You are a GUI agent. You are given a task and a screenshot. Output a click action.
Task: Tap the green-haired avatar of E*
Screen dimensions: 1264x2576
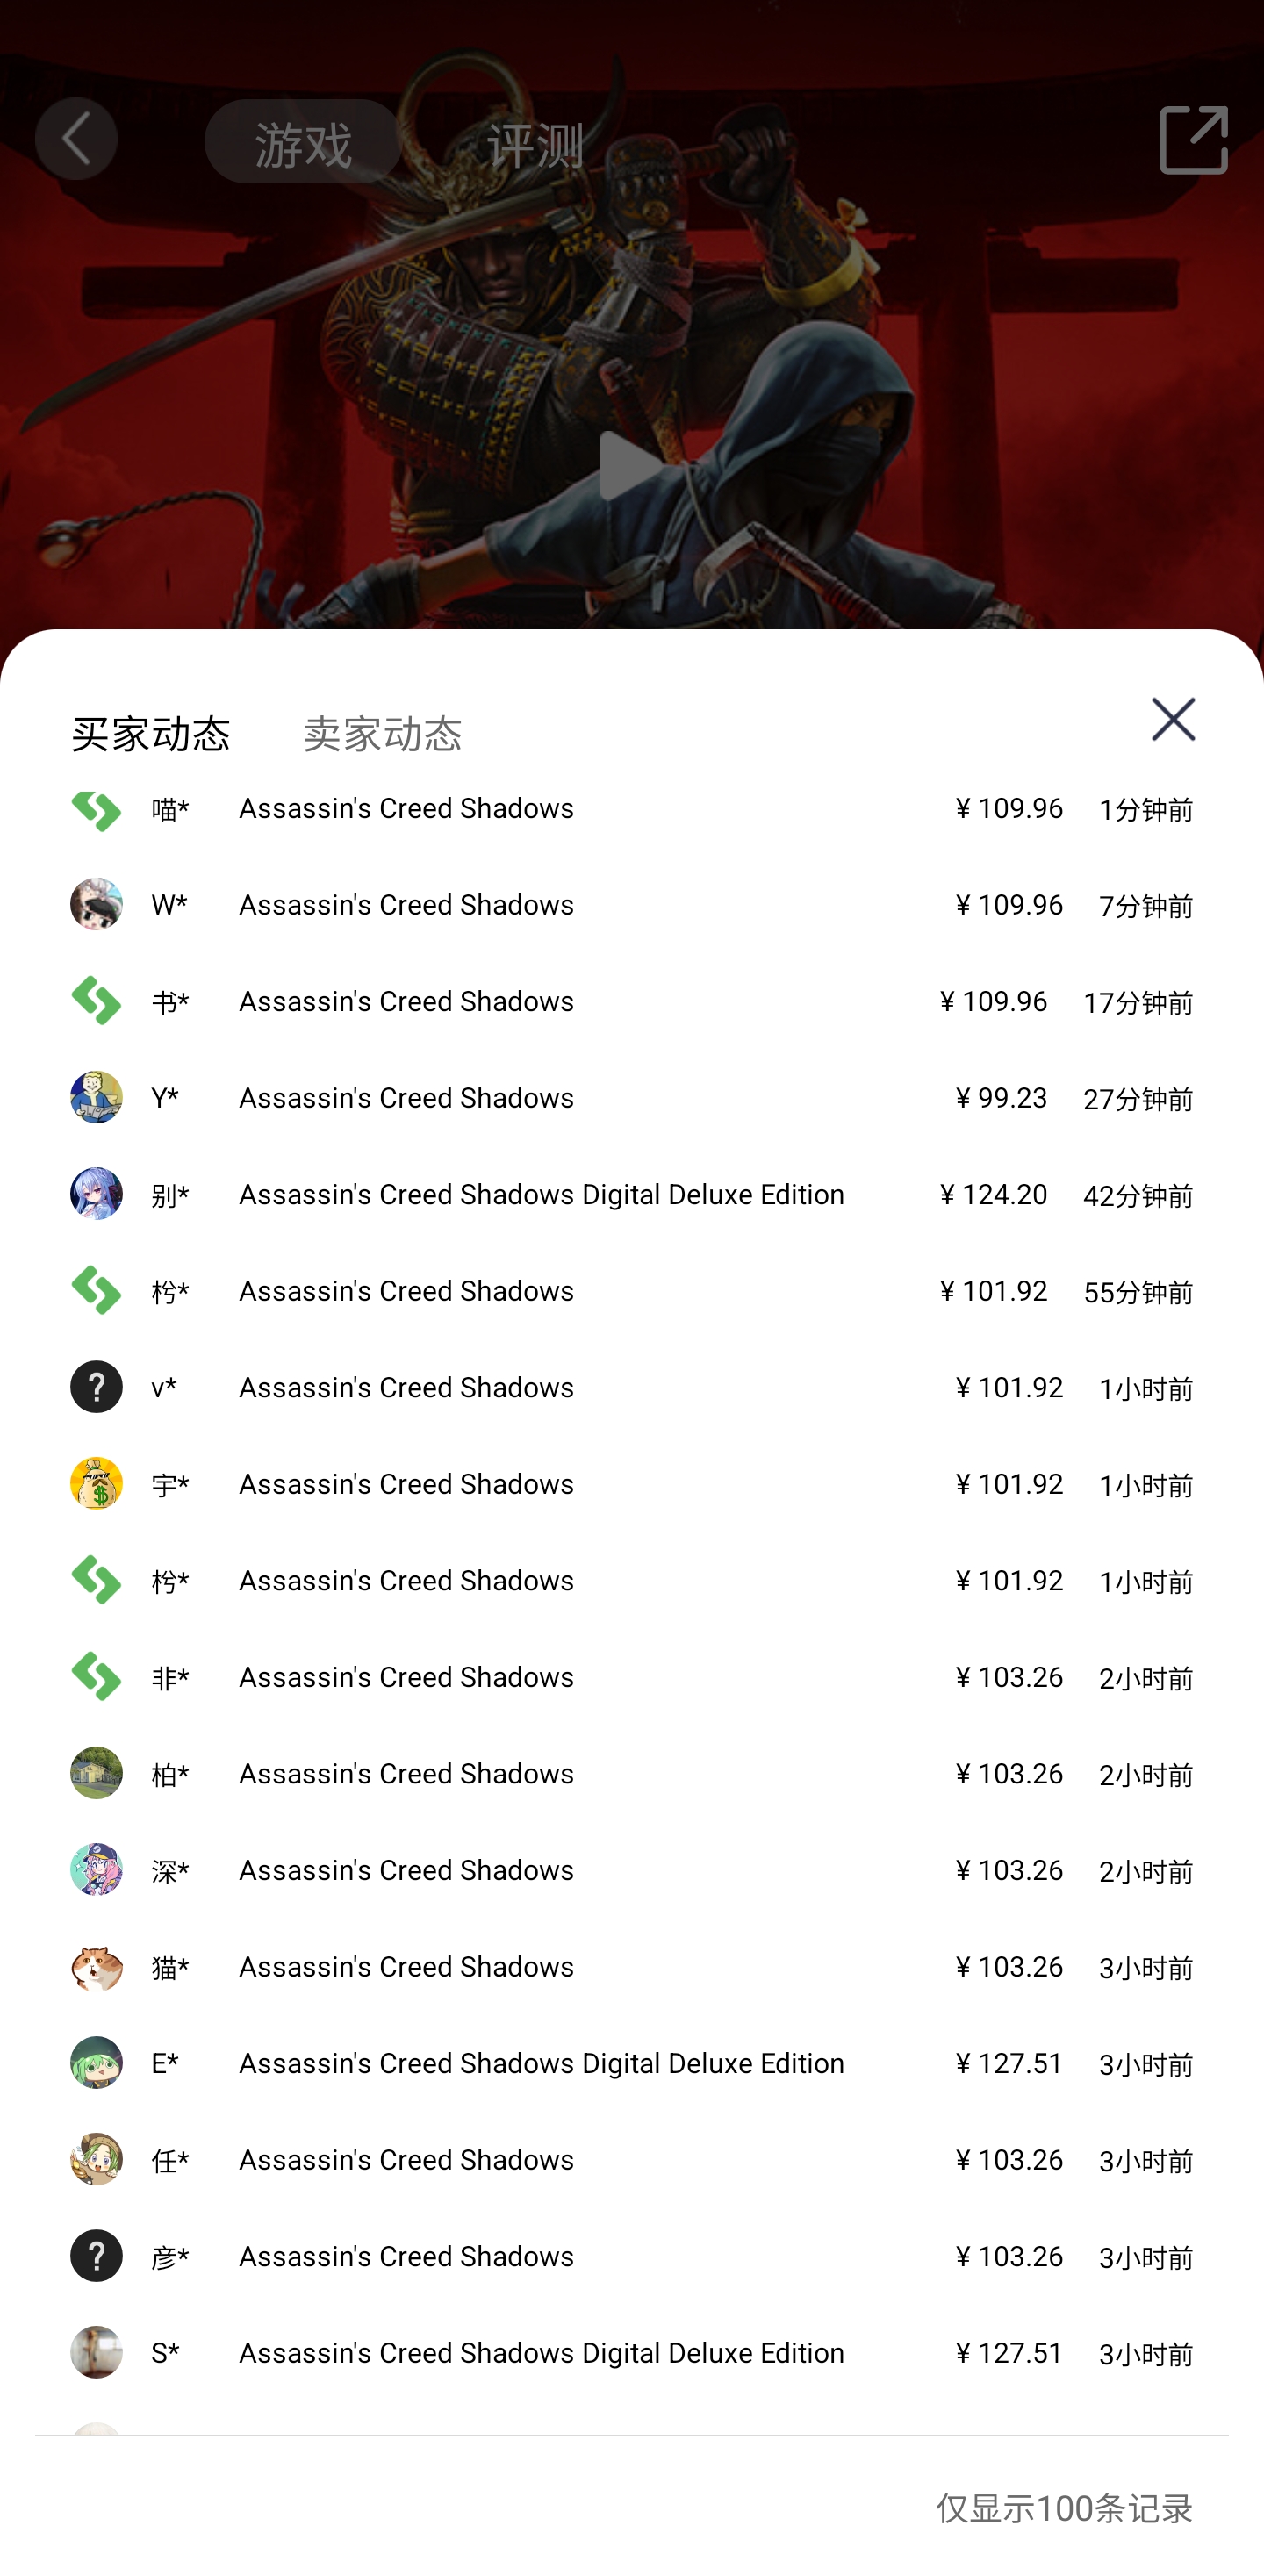[96, 2063]
